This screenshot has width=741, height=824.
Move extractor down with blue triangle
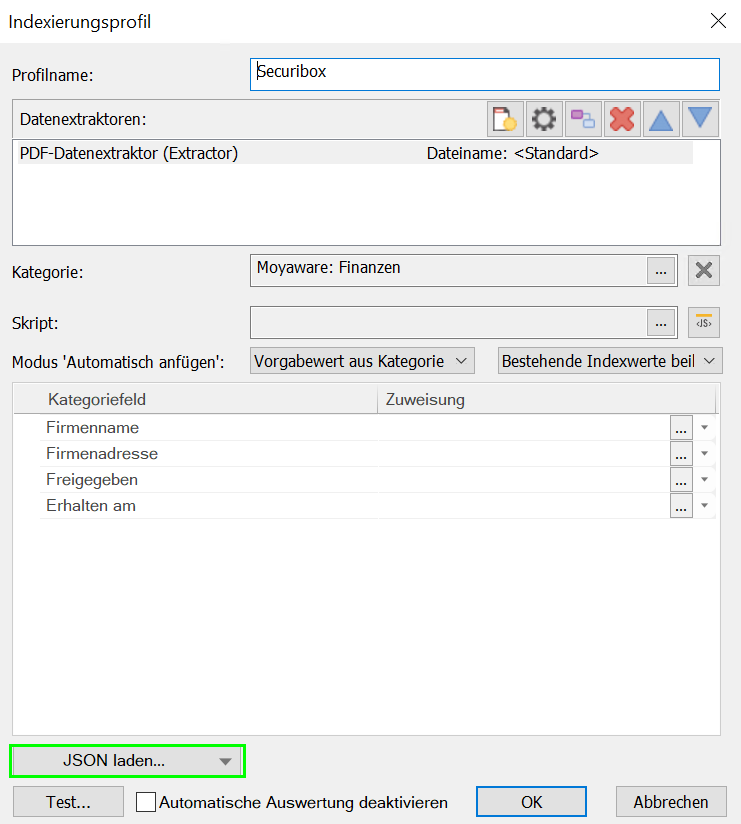(700, 119)
